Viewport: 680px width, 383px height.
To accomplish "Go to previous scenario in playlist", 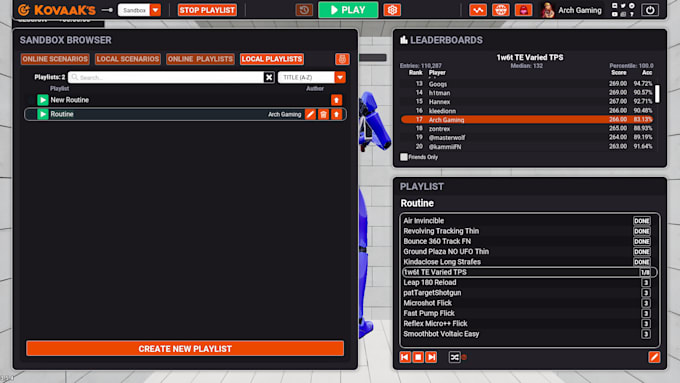I will click(405, 357).
